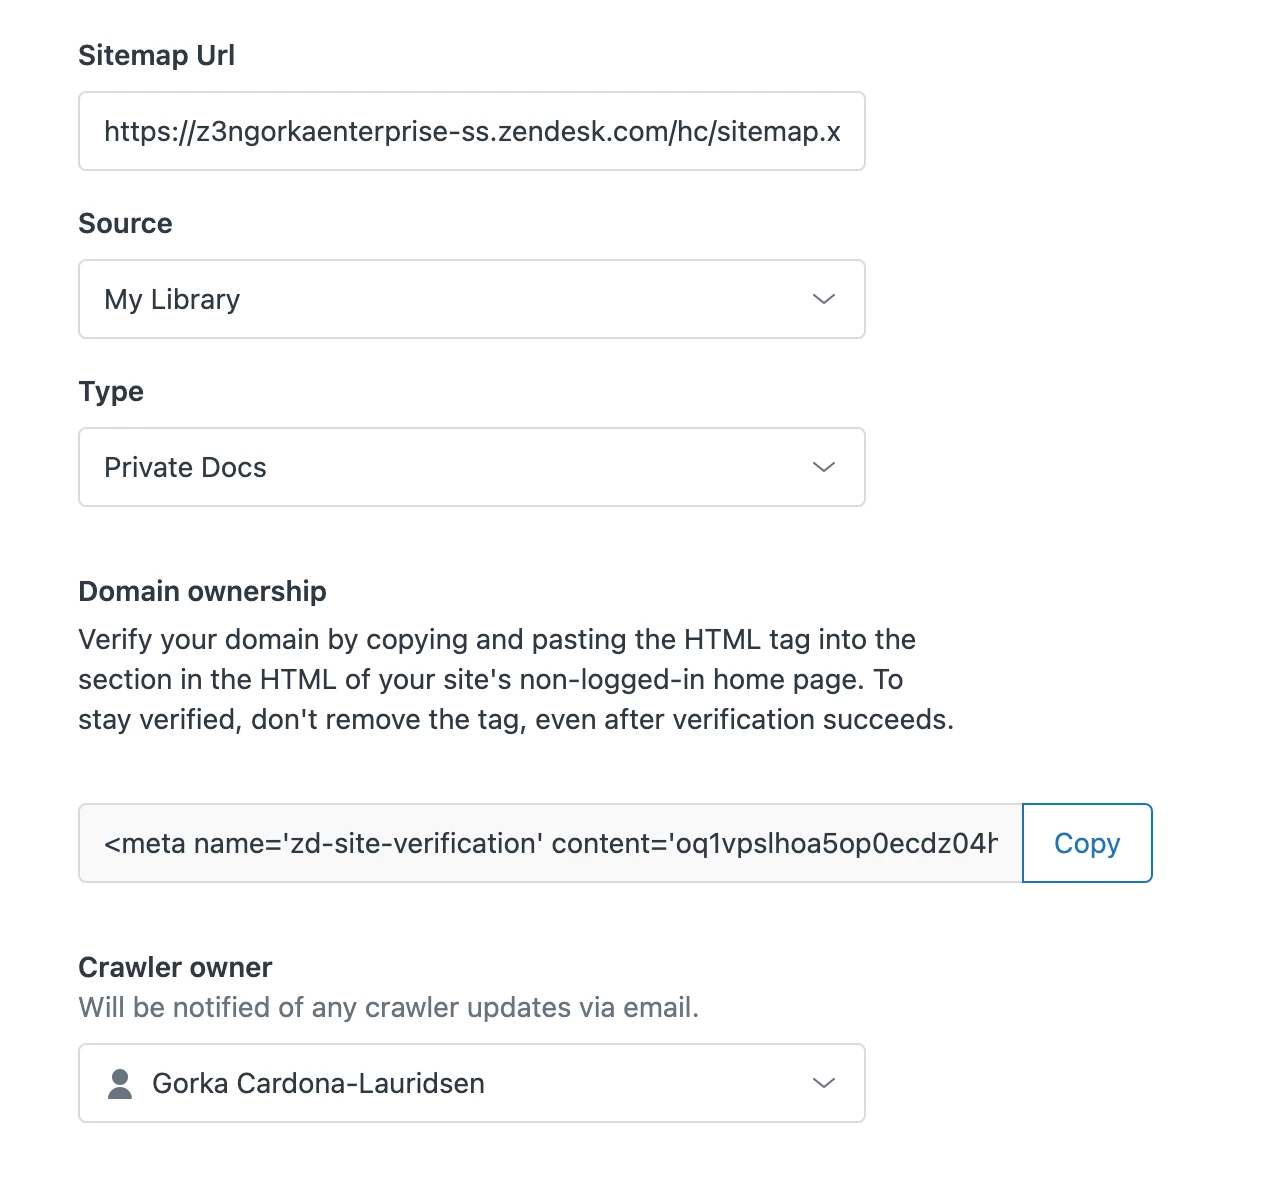Click the chevron arrow in the Crawler owner field
Screen dimensions: 1264x1186
(x=824, y=1083)
